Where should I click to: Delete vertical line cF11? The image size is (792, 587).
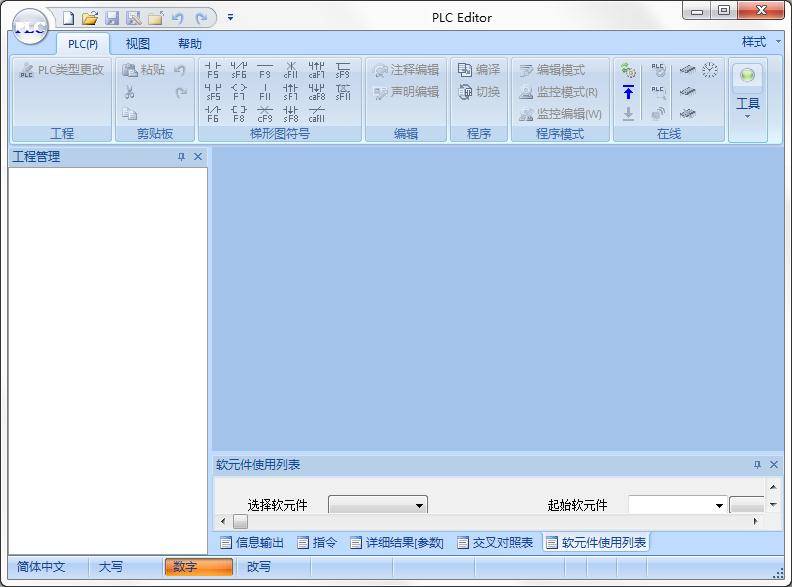[291, 70]
